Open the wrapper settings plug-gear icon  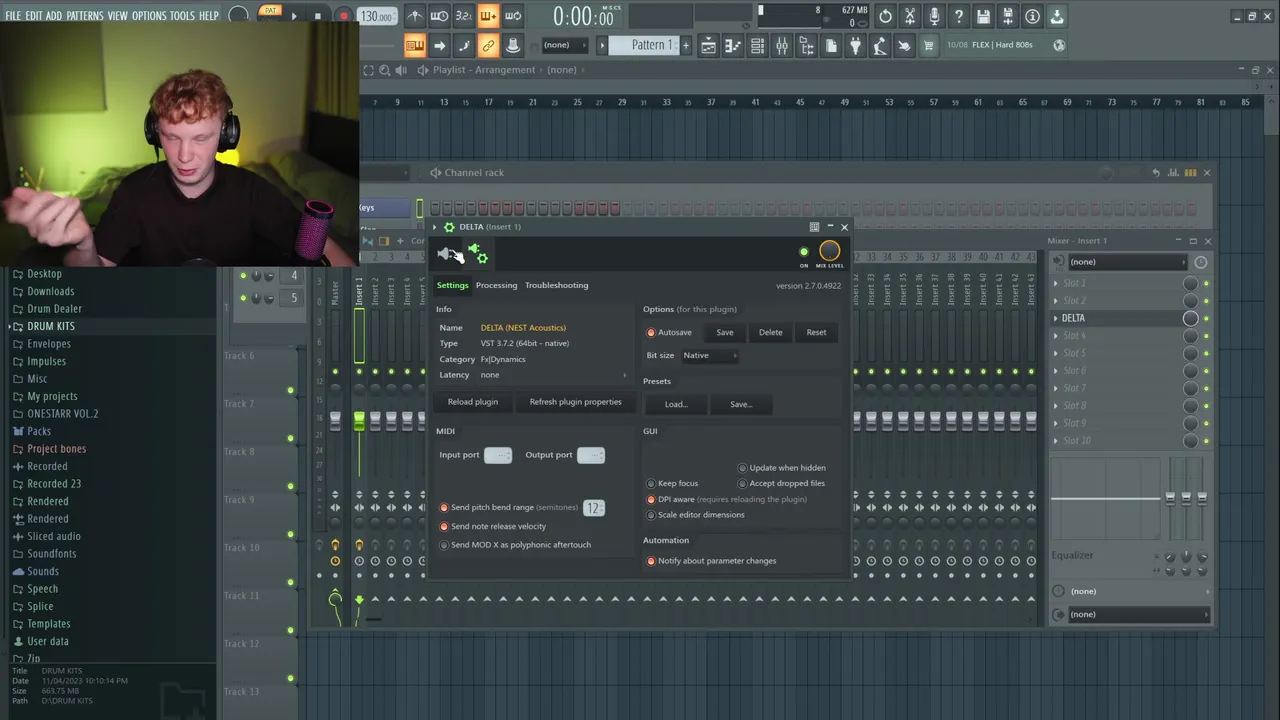click(x=478, y=255)
